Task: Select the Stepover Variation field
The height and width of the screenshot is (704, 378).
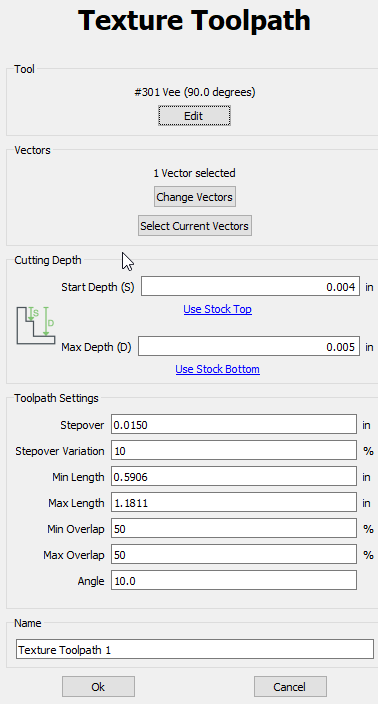Action: 234,450
